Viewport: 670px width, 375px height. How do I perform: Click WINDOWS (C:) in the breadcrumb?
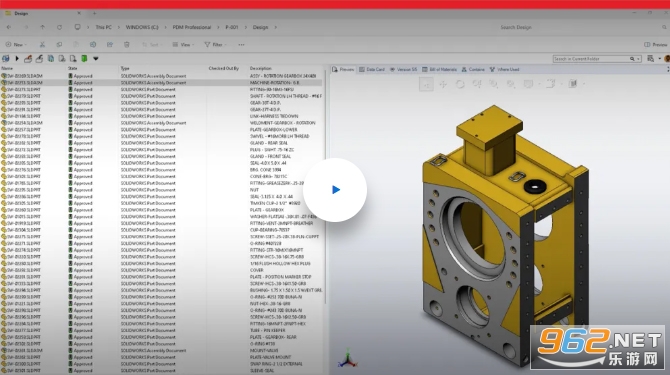pyautogui.click(x=142, y=27)
